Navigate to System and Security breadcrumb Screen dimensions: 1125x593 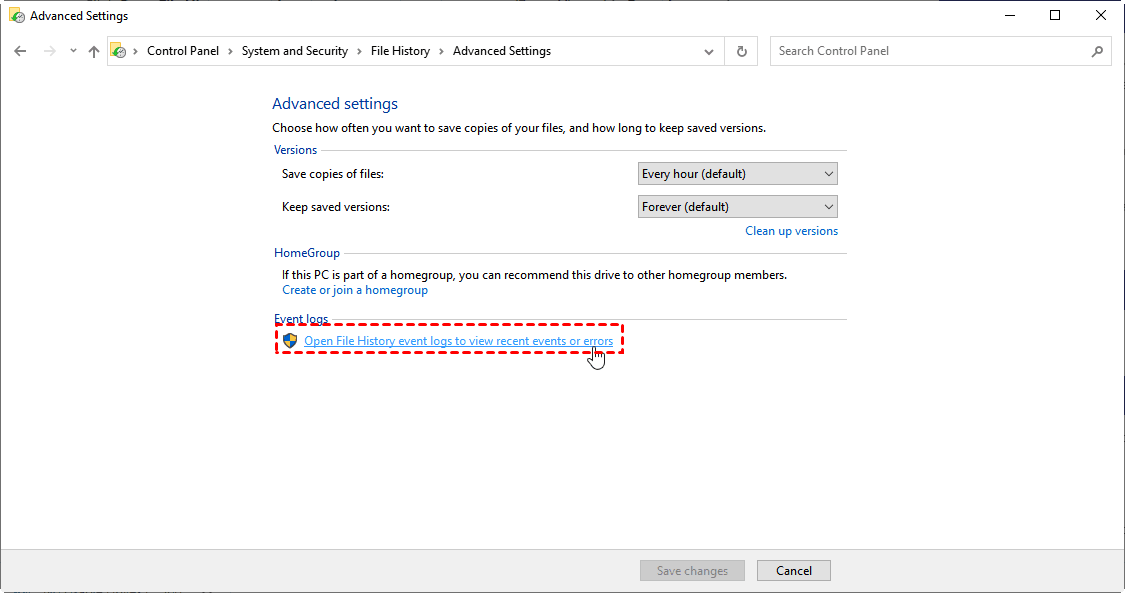pyautogui.click(x=295, y=51)
